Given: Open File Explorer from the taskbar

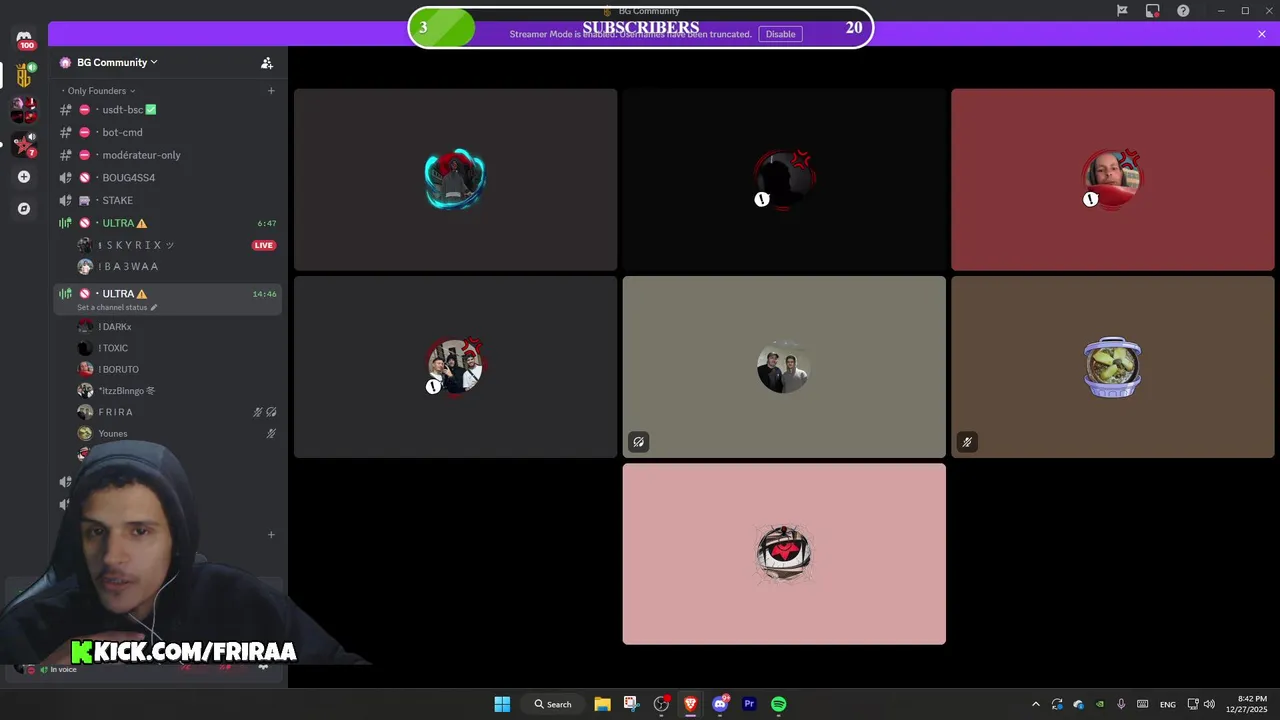Looking at the screenshot, I should coord(602,704).
